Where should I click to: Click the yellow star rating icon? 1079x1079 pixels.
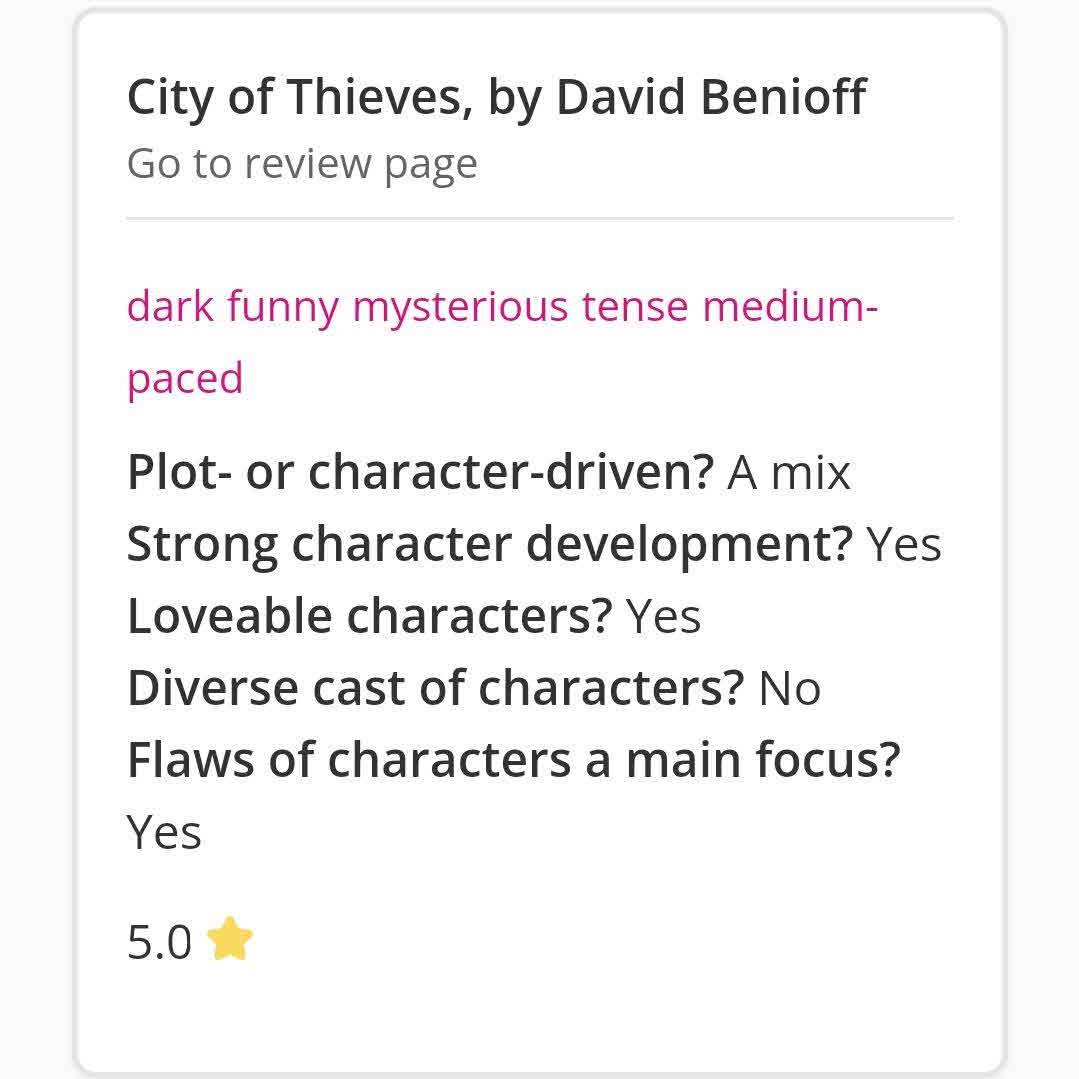[x=229, y=940]
